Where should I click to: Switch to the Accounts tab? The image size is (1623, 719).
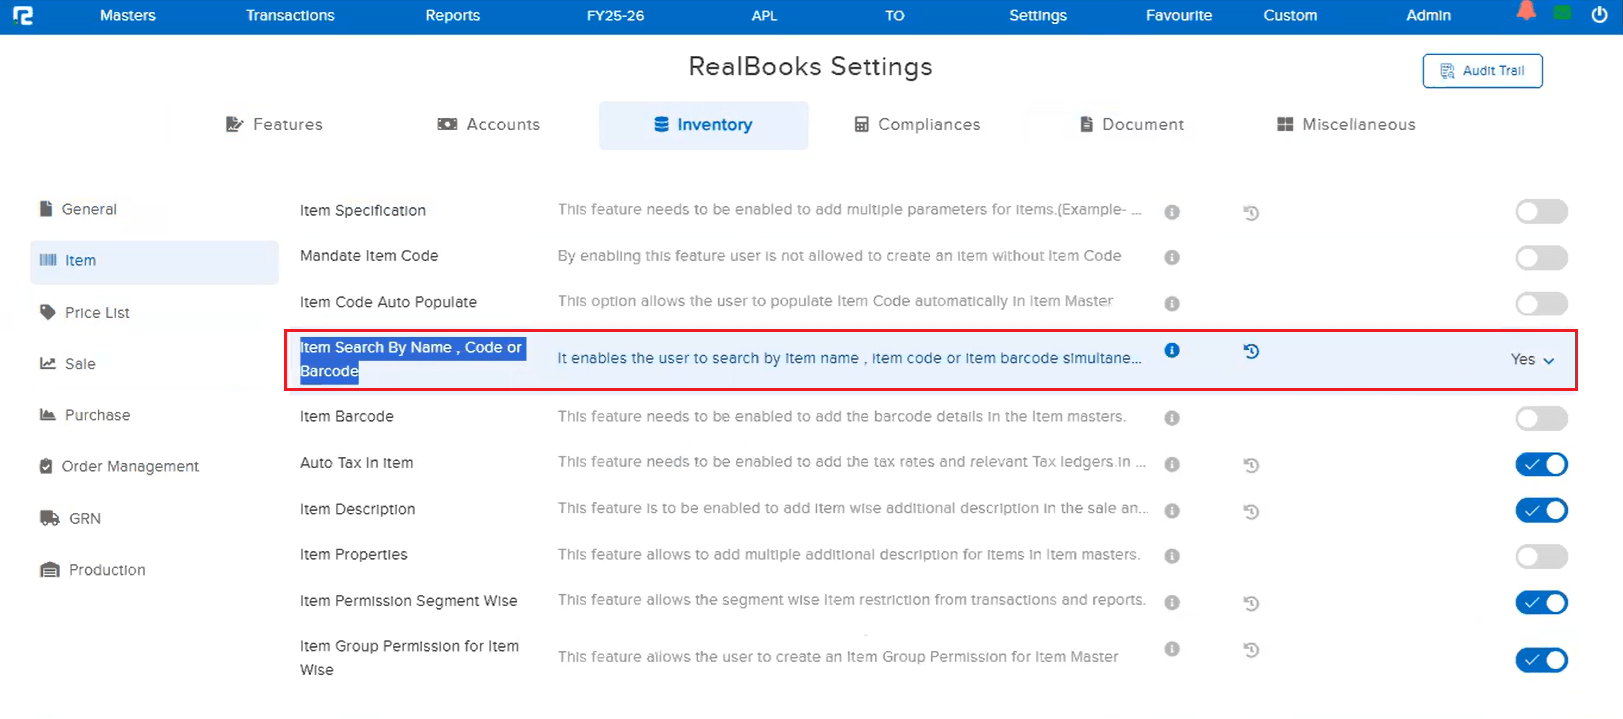click(x=489, y=124)
